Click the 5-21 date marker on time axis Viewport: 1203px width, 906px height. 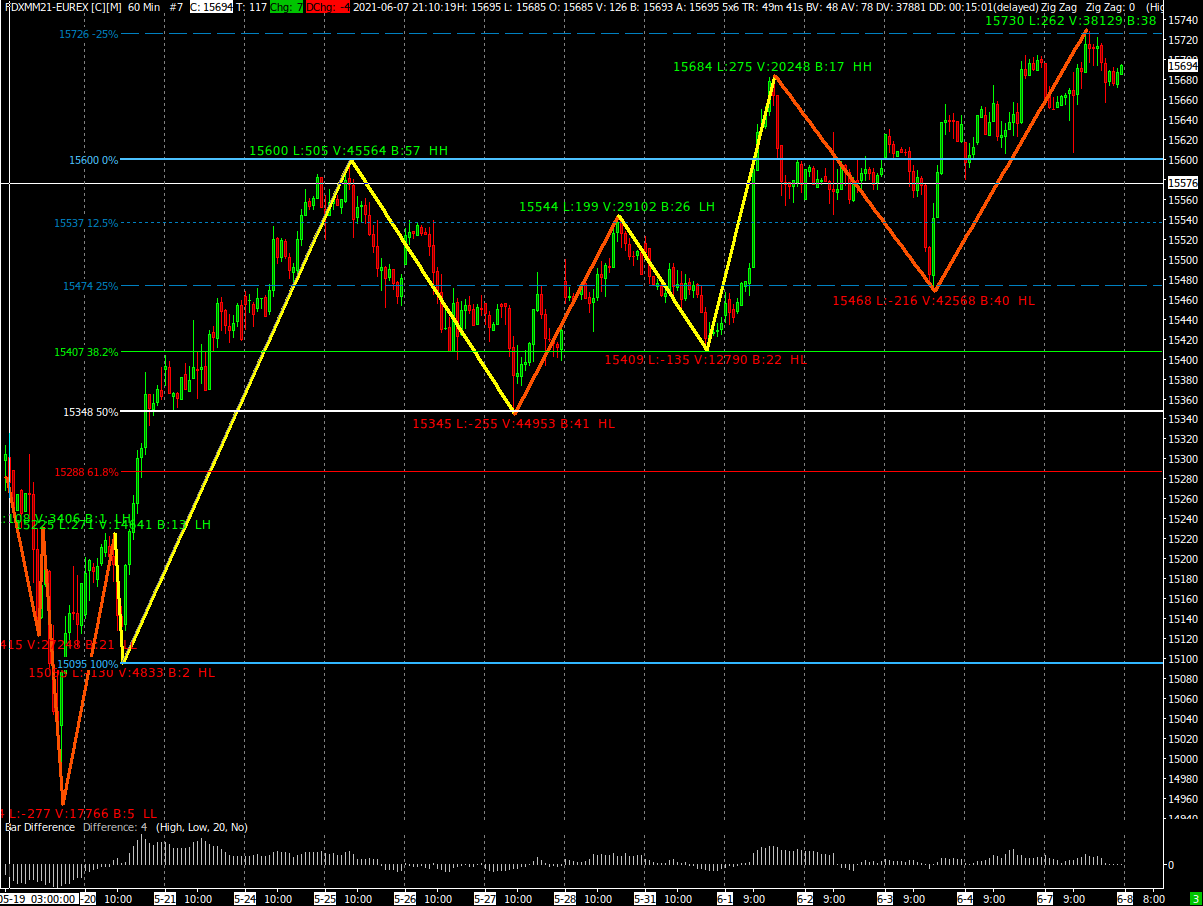[164, 899]
